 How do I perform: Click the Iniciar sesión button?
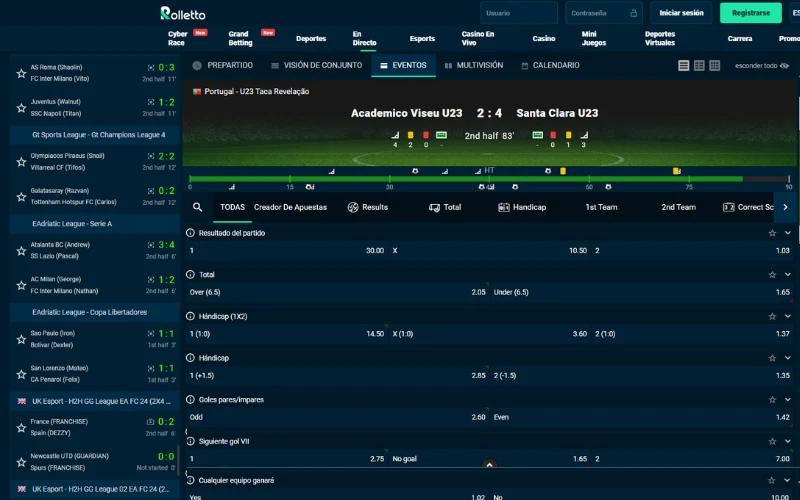pyautogui.click(x=681, y=13)
